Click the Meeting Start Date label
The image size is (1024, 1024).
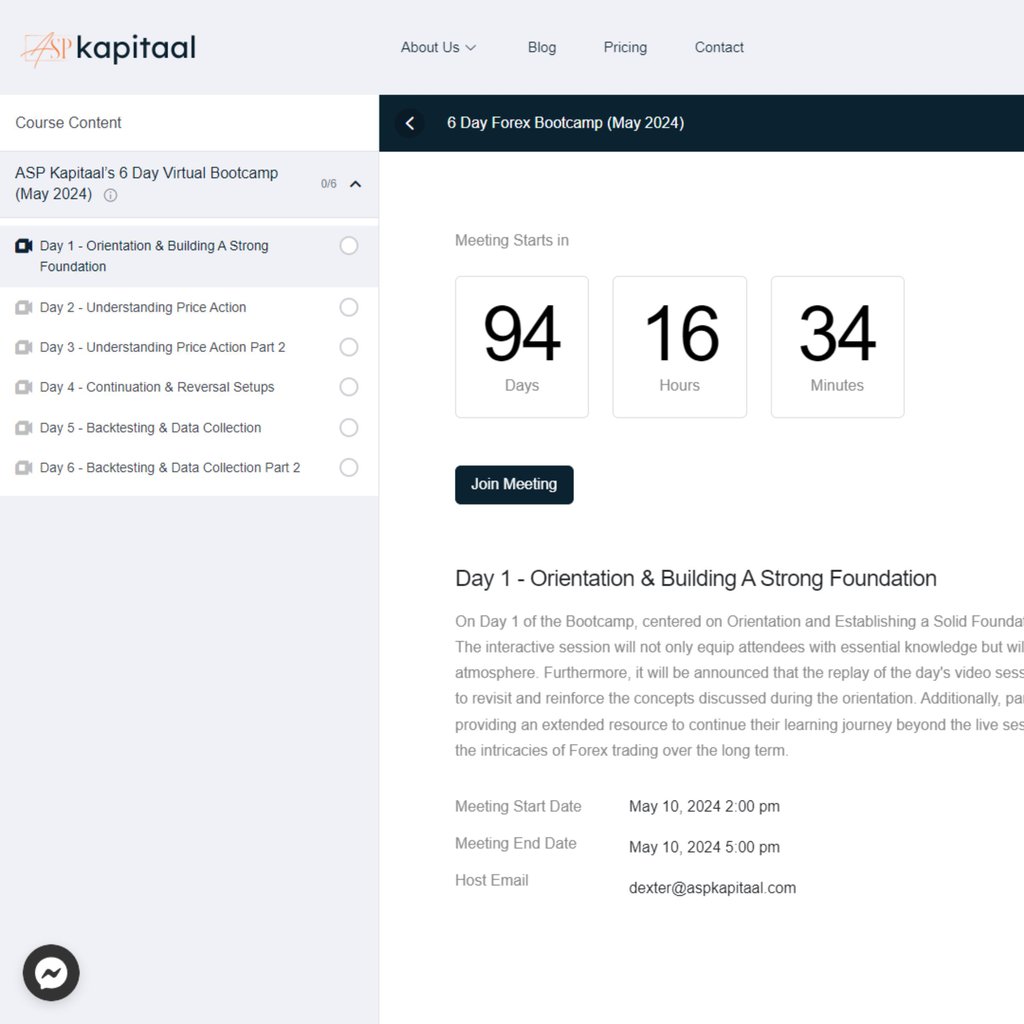[x=518, y=807]
